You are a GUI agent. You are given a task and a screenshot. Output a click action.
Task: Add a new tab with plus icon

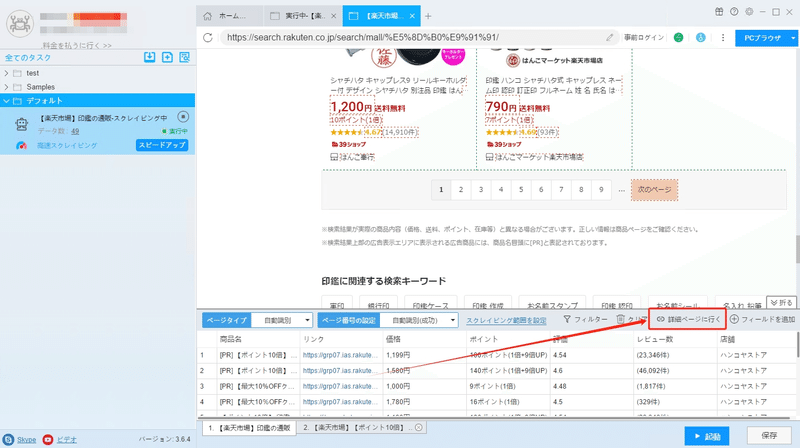point(428,16)
